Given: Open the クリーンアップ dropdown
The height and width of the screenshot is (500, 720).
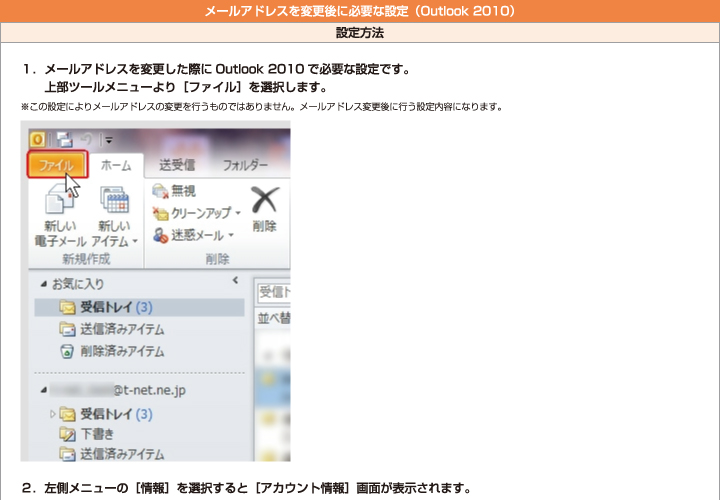Looking at the screenshot, I should 197,213.
